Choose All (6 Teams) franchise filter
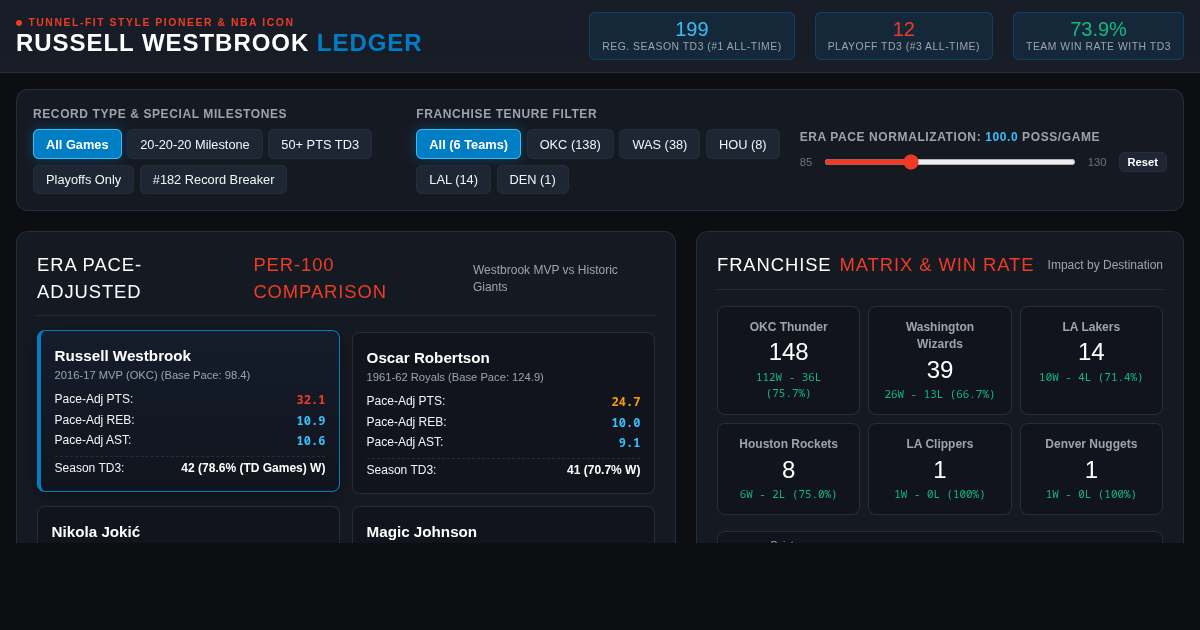This screenshot has width=1200, height=630. pyautogui.click(x=468, y=144)
